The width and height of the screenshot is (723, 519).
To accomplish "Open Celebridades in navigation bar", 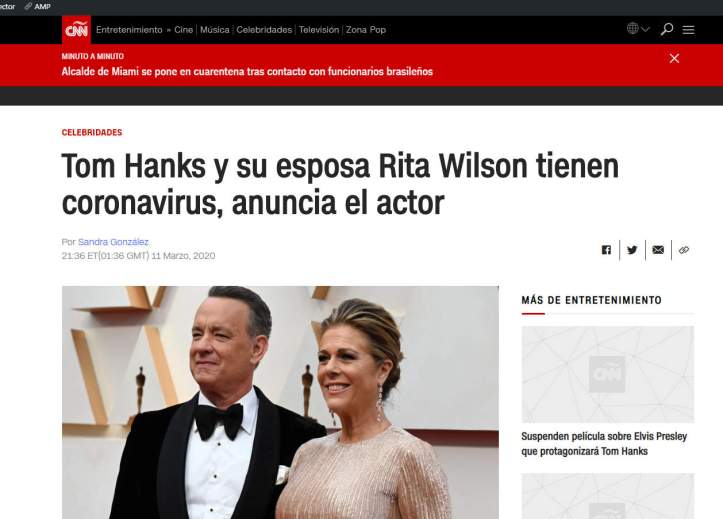I will coord(264,30).
